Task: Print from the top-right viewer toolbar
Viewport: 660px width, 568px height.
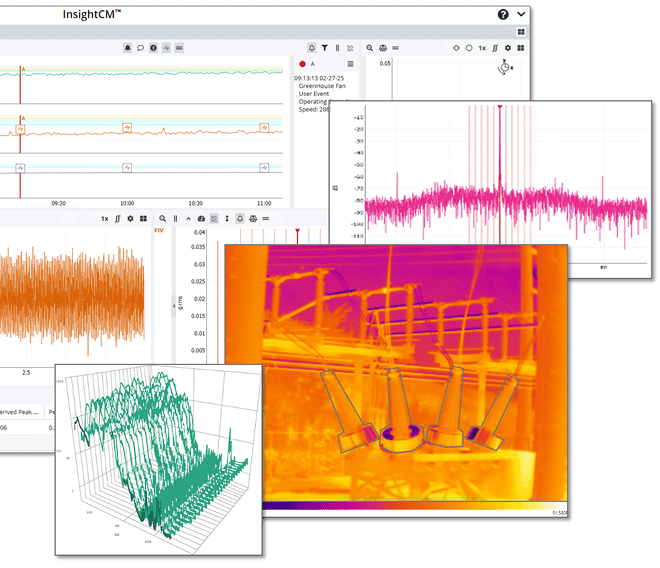Action: [383, 48]
